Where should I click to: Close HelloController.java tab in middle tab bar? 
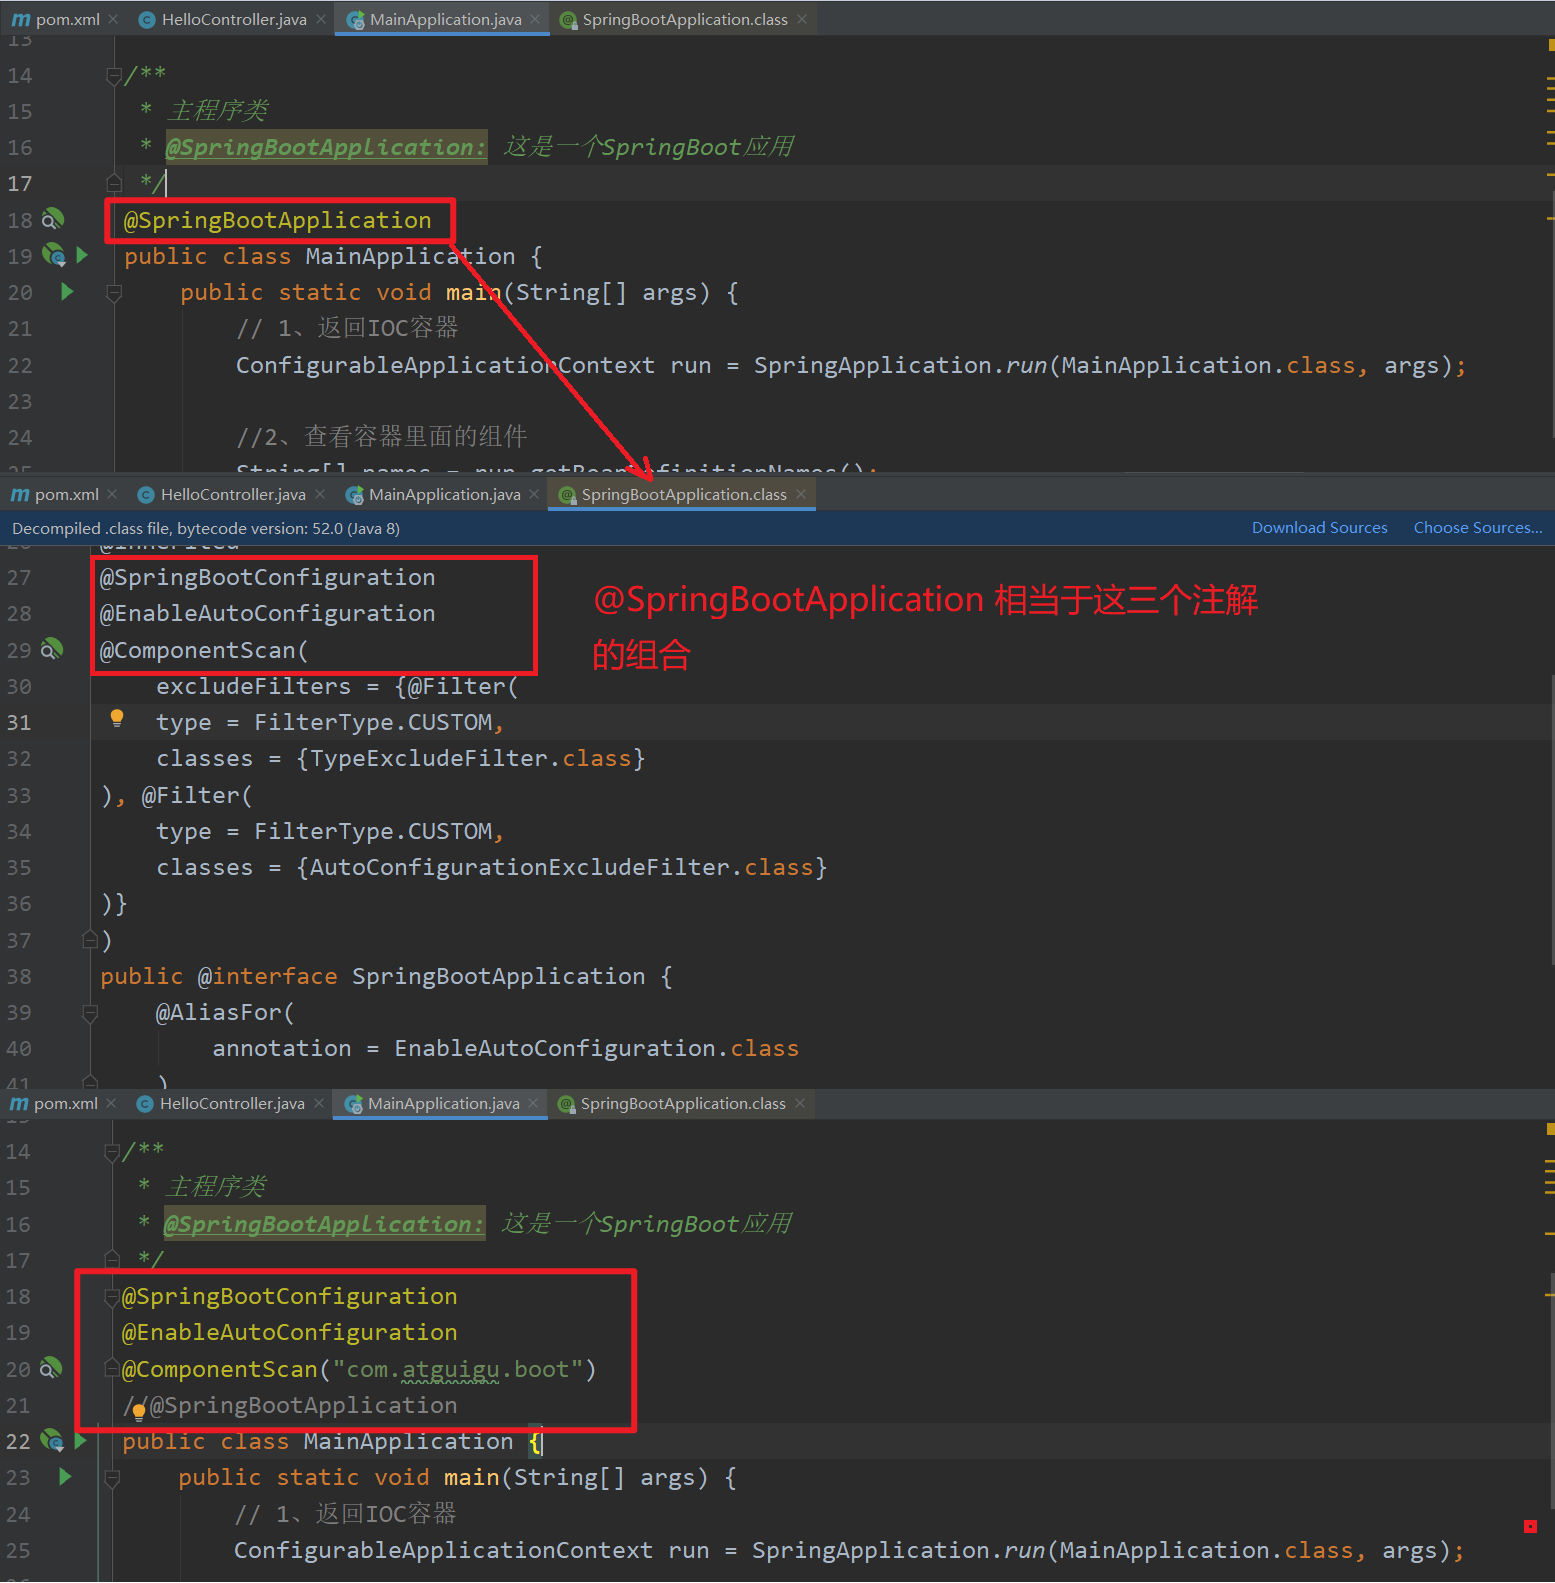tap(319, 494)
